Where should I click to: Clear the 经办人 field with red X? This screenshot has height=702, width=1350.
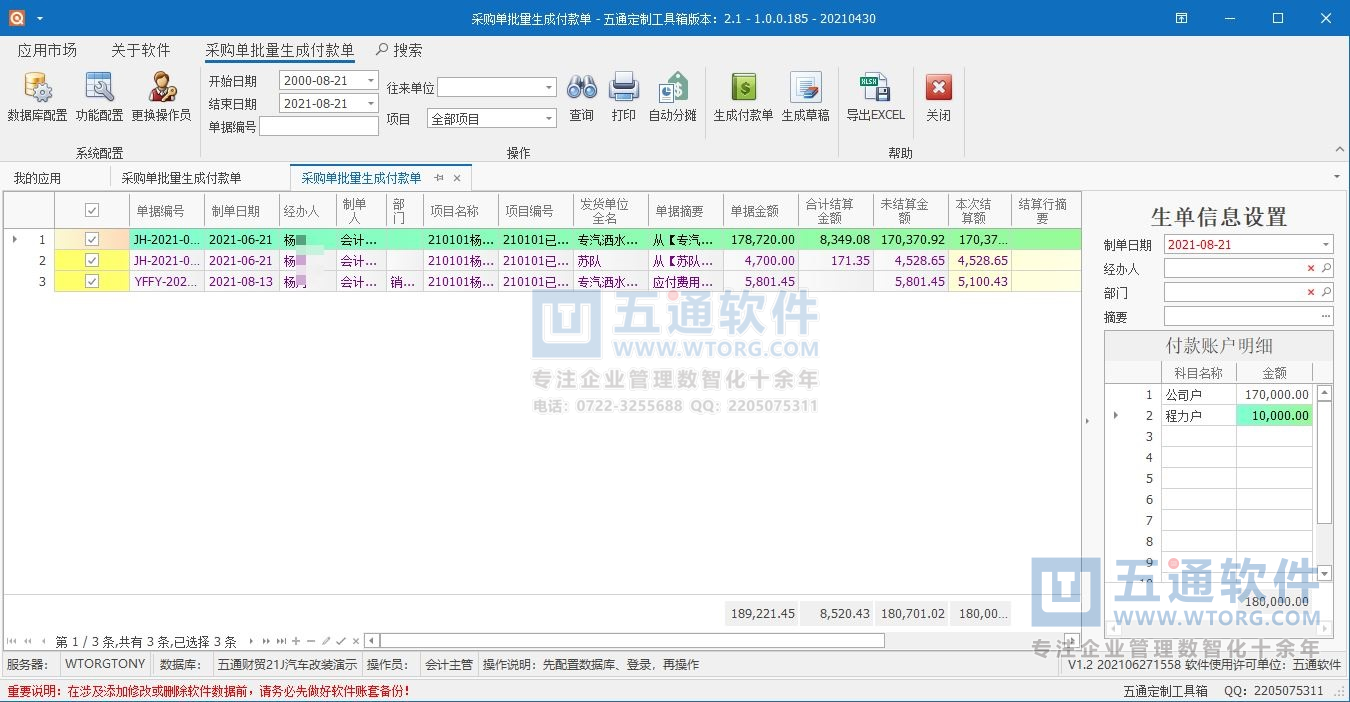point(1311,269)
